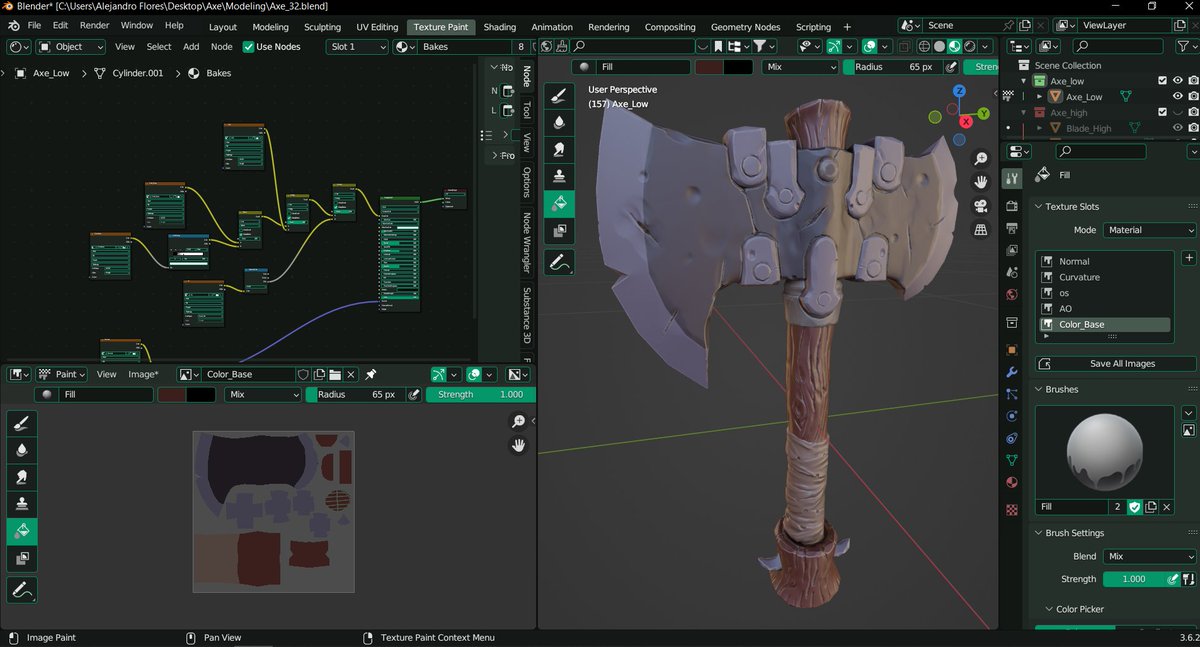The image size is (1200, 647).
Task: Open the File menu
Action: coord(34,25)
